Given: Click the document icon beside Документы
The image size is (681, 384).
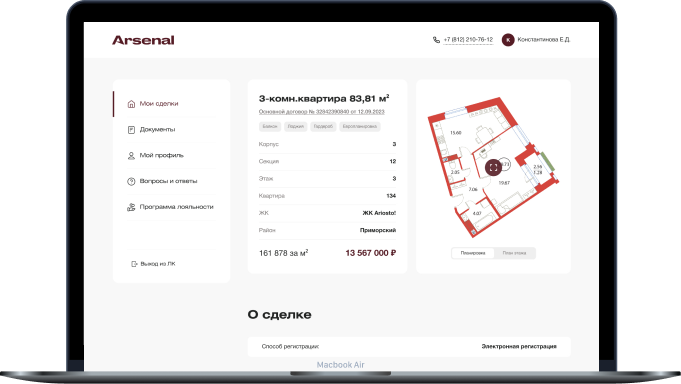Looking at the screenshot, I should [x=131, y=130].
